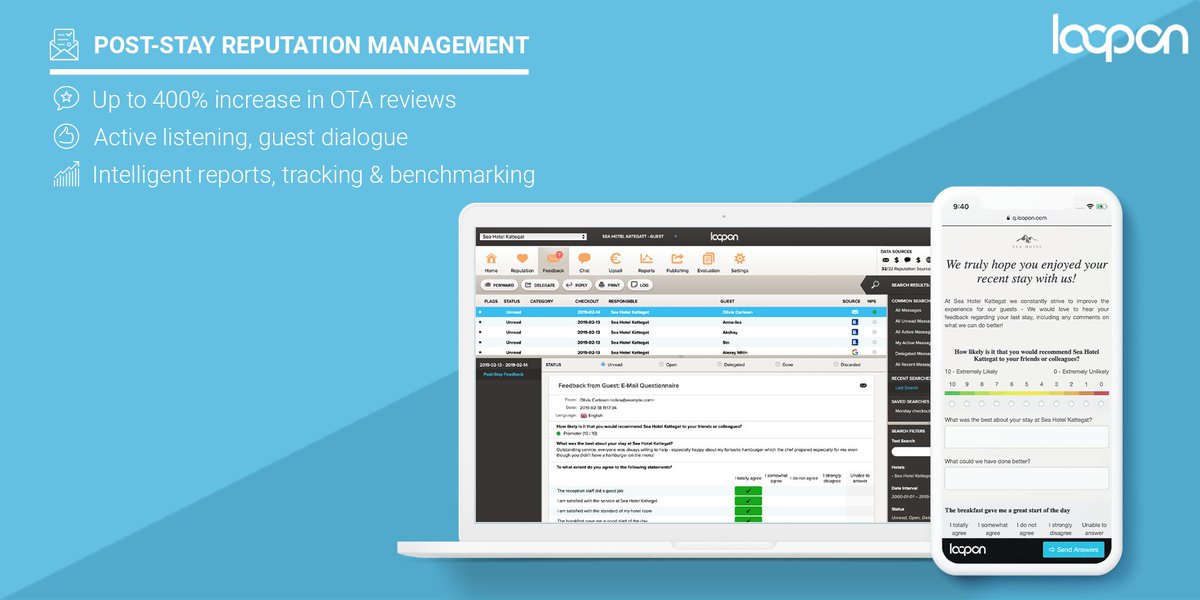Sort by the Responsible column header
1200x600 pixels.
click(x=623, y=300)
